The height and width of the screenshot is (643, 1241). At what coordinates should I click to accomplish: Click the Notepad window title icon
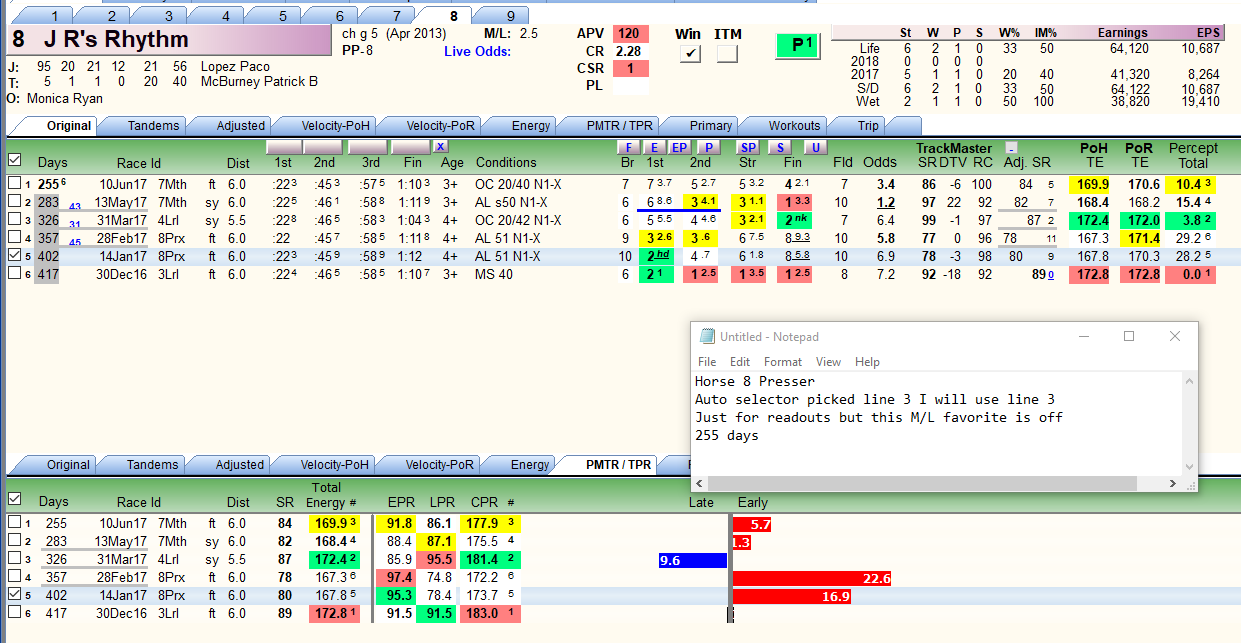(708, 337)
